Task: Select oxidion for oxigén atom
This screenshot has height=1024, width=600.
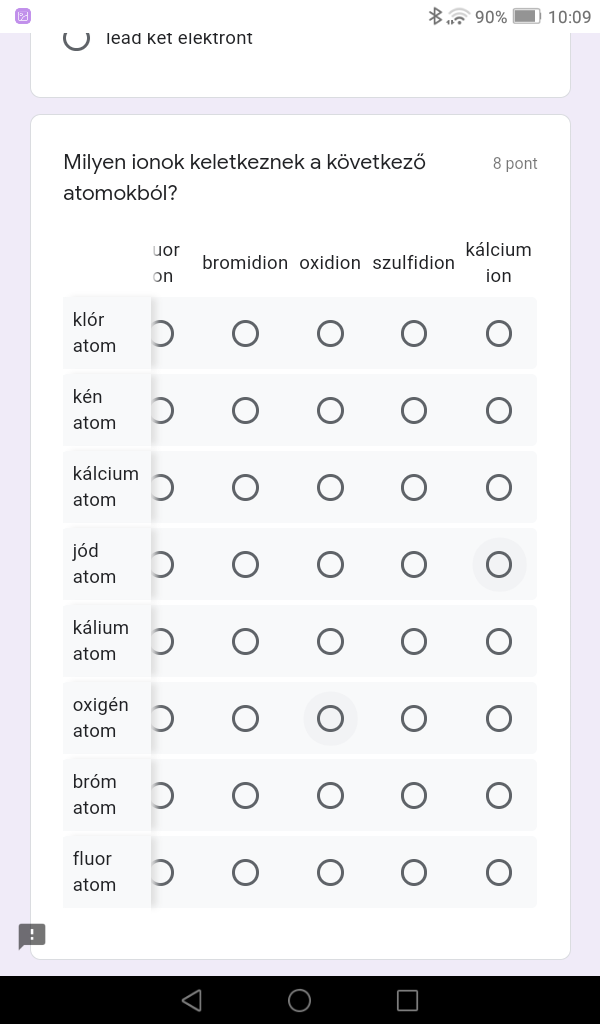Action: click(330, 719)
